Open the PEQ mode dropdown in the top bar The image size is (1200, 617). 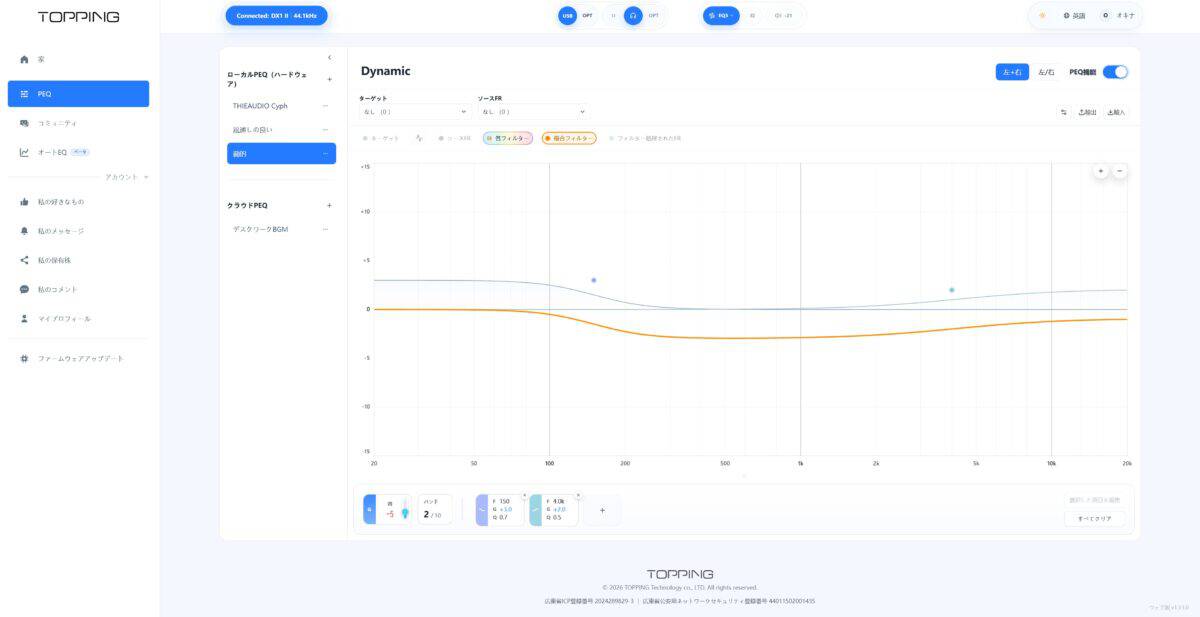tap(720, 16)
